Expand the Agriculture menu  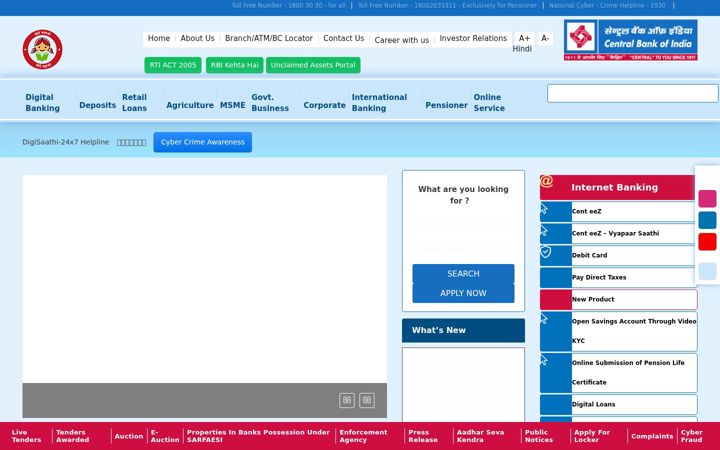(x=190, y=105)
